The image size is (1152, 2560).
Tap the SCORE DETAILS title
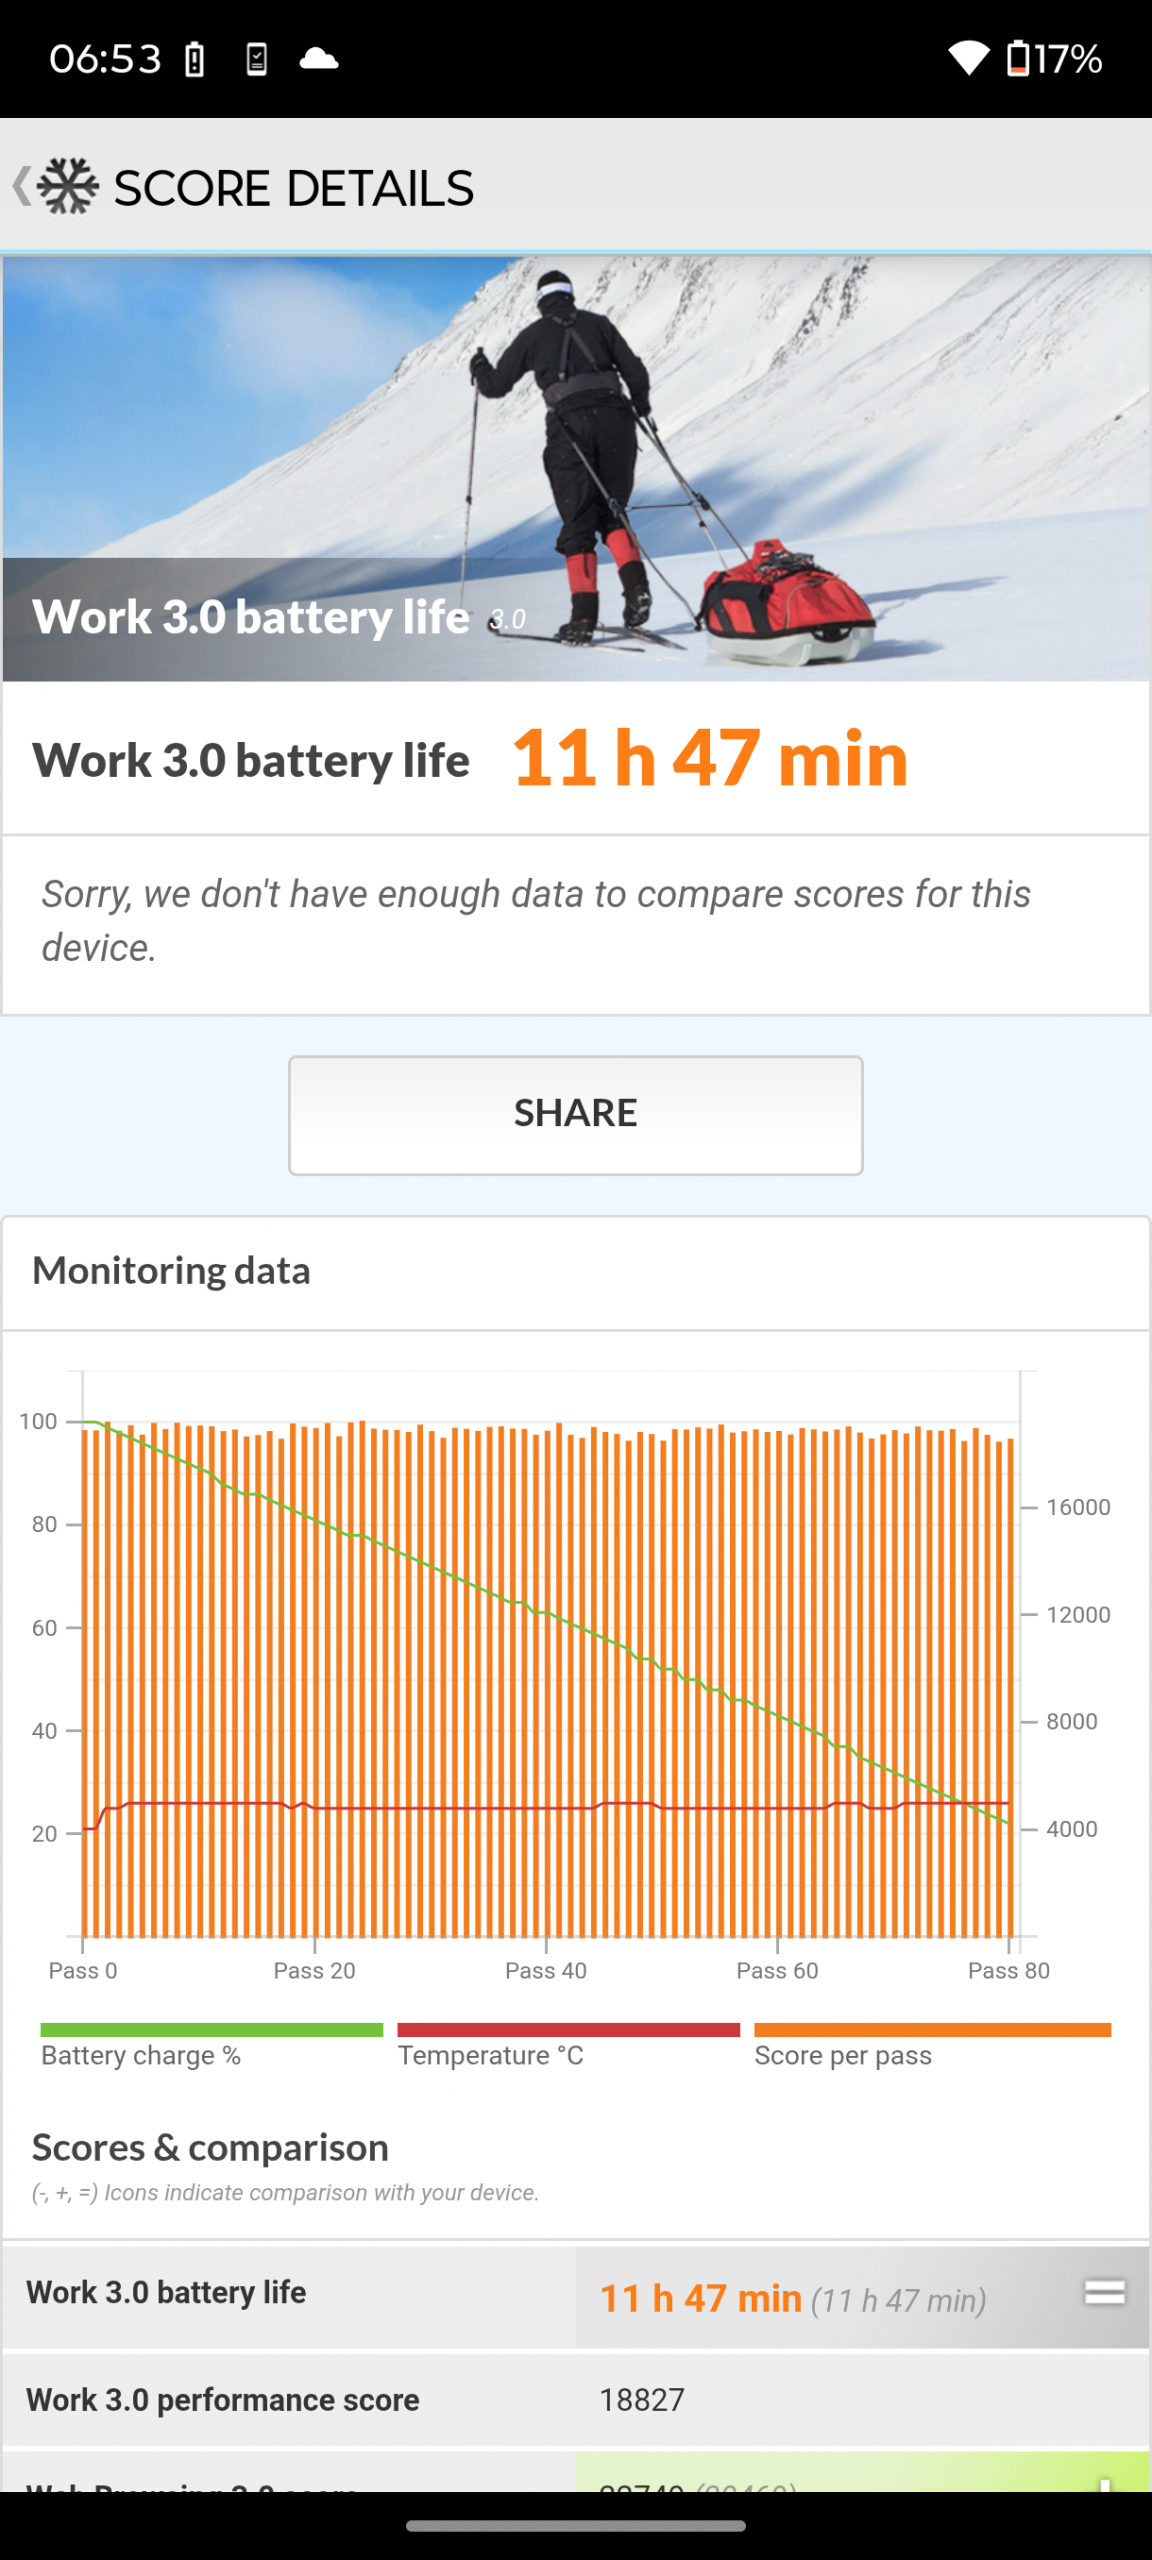coord(294,188)
